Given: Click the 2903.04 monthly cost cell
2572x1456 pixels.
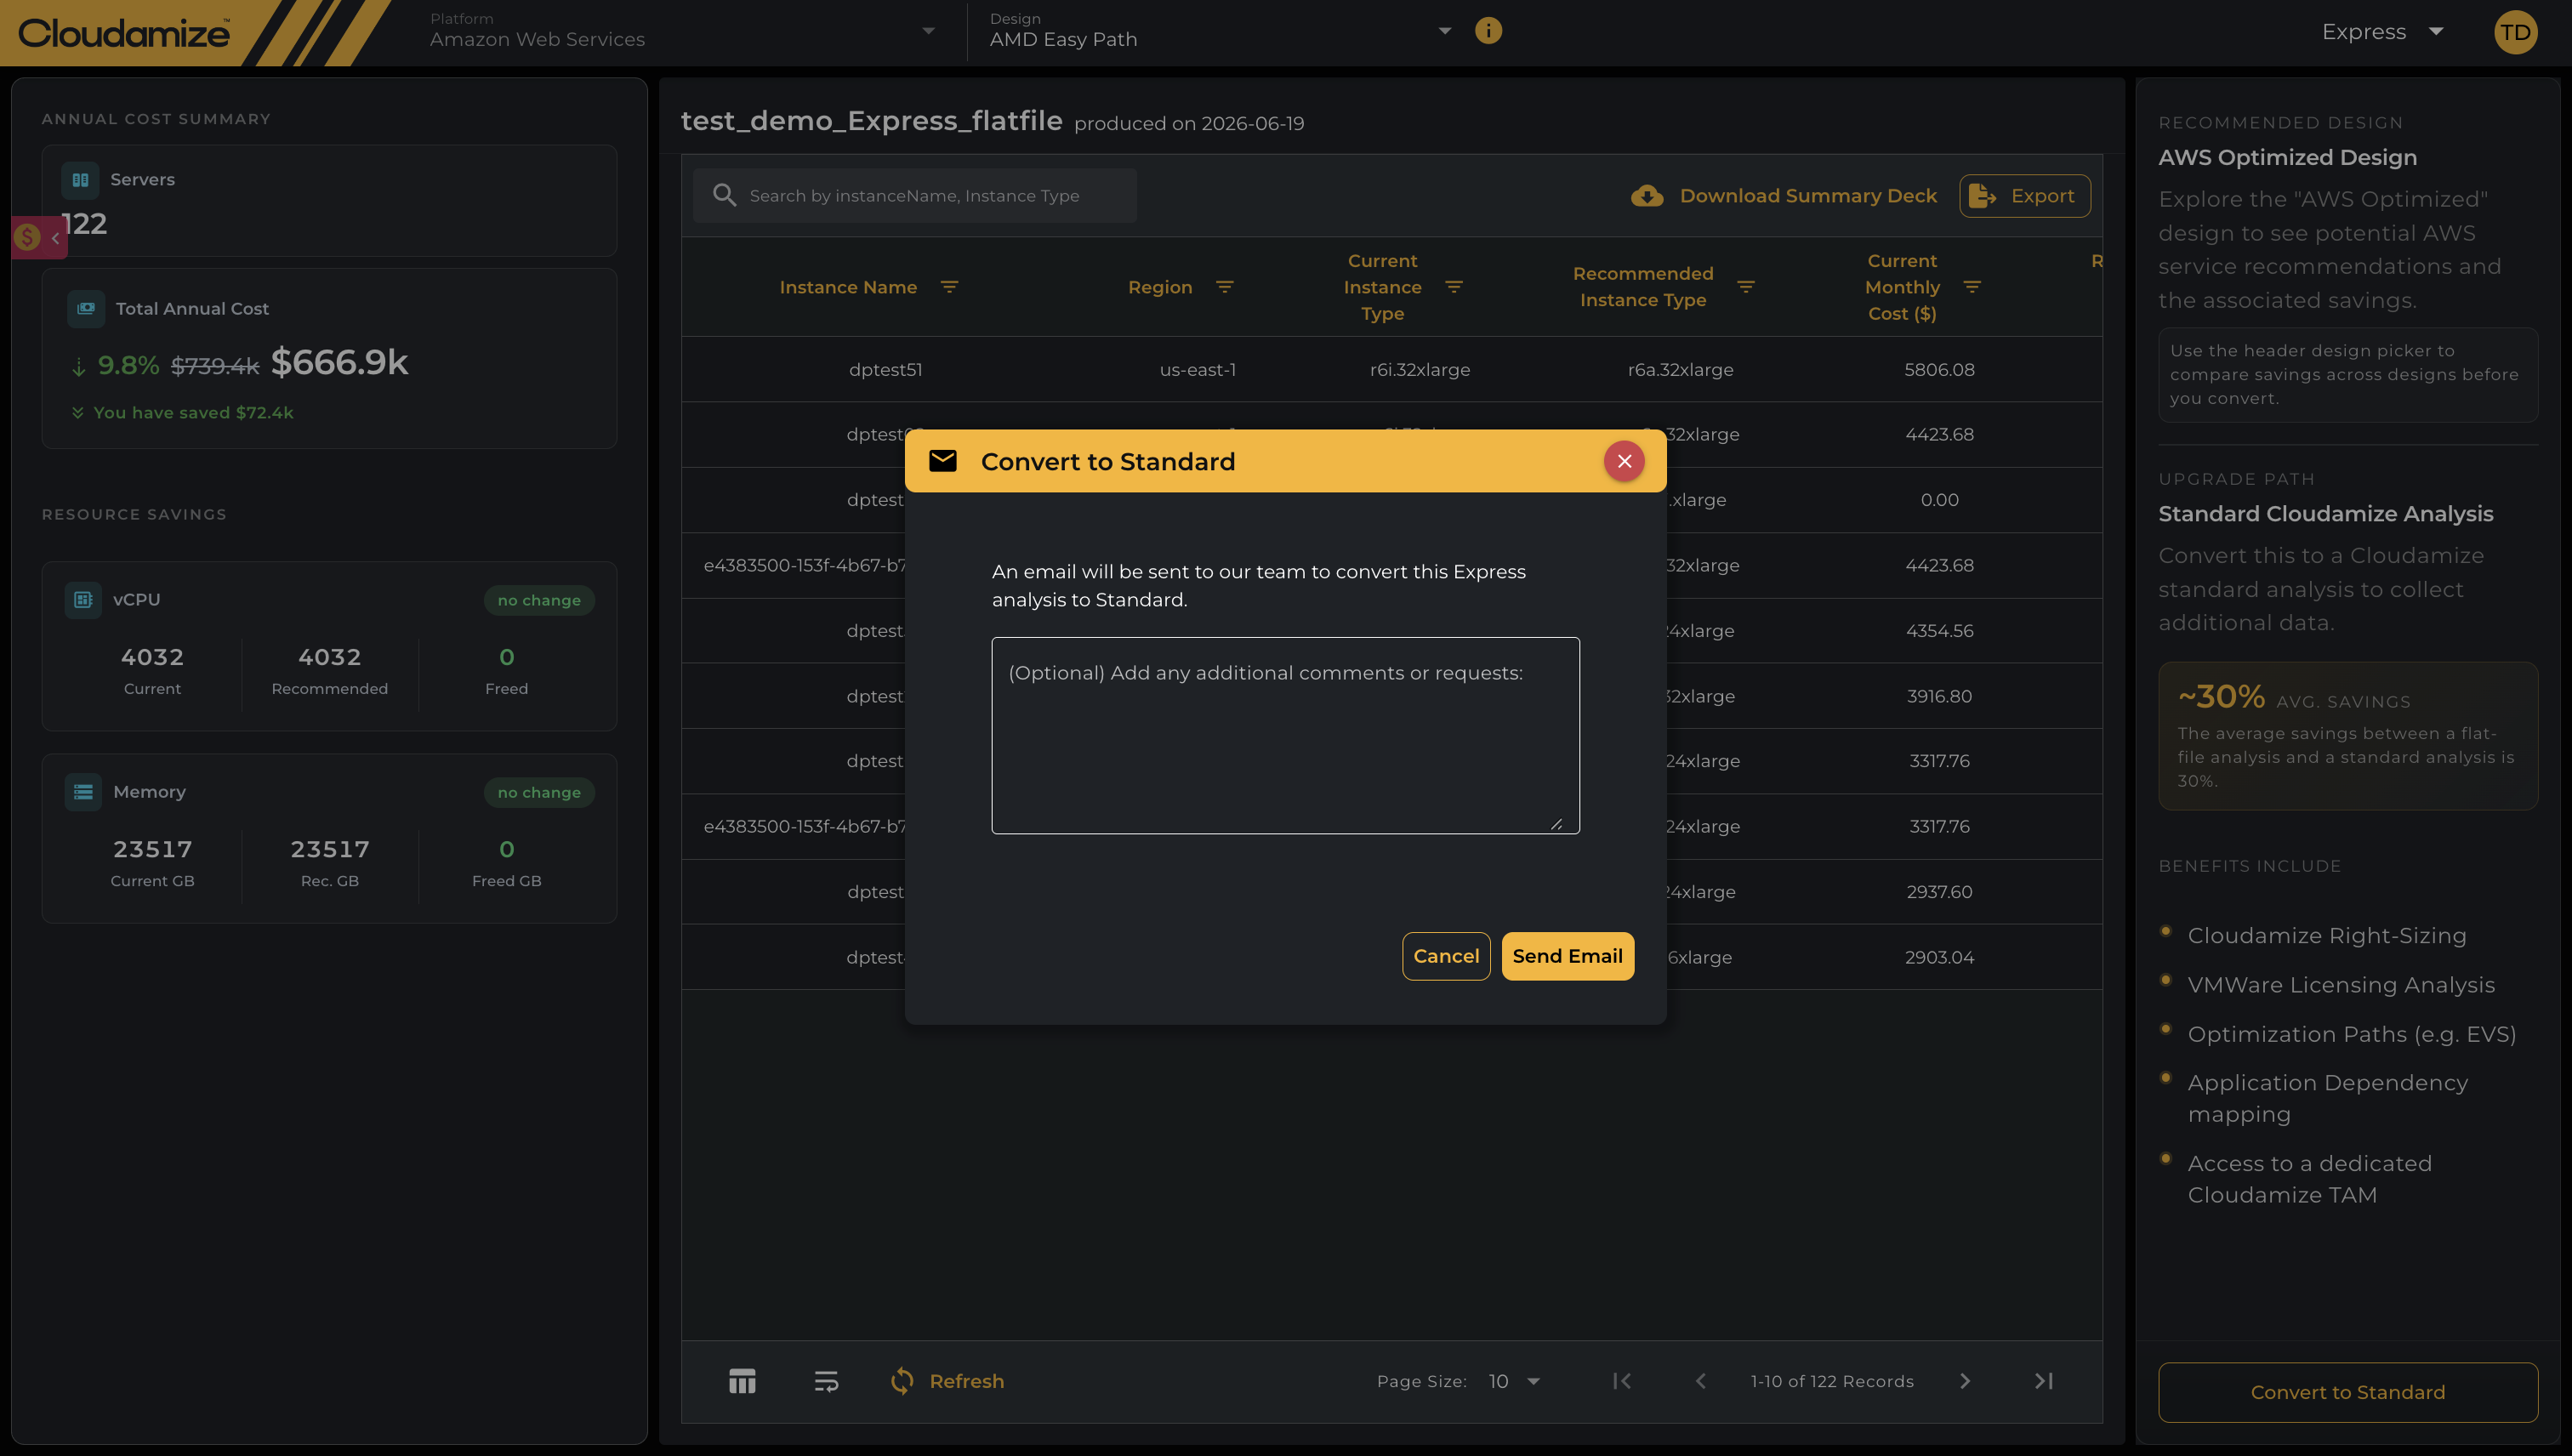Looking at the screenshot, I should click(1939, 957).
